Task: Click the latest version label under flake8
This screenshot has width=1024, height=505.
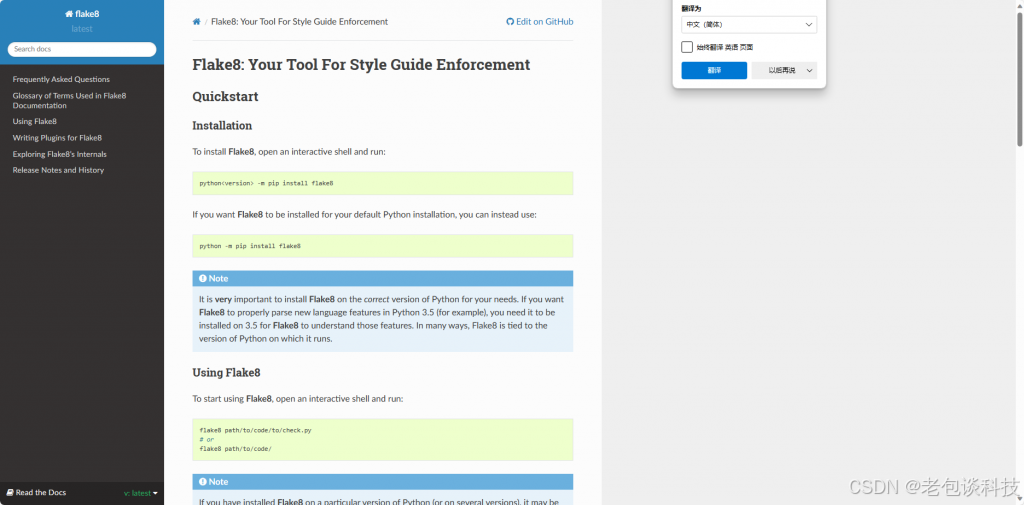Action: click(x=82, y=29)
